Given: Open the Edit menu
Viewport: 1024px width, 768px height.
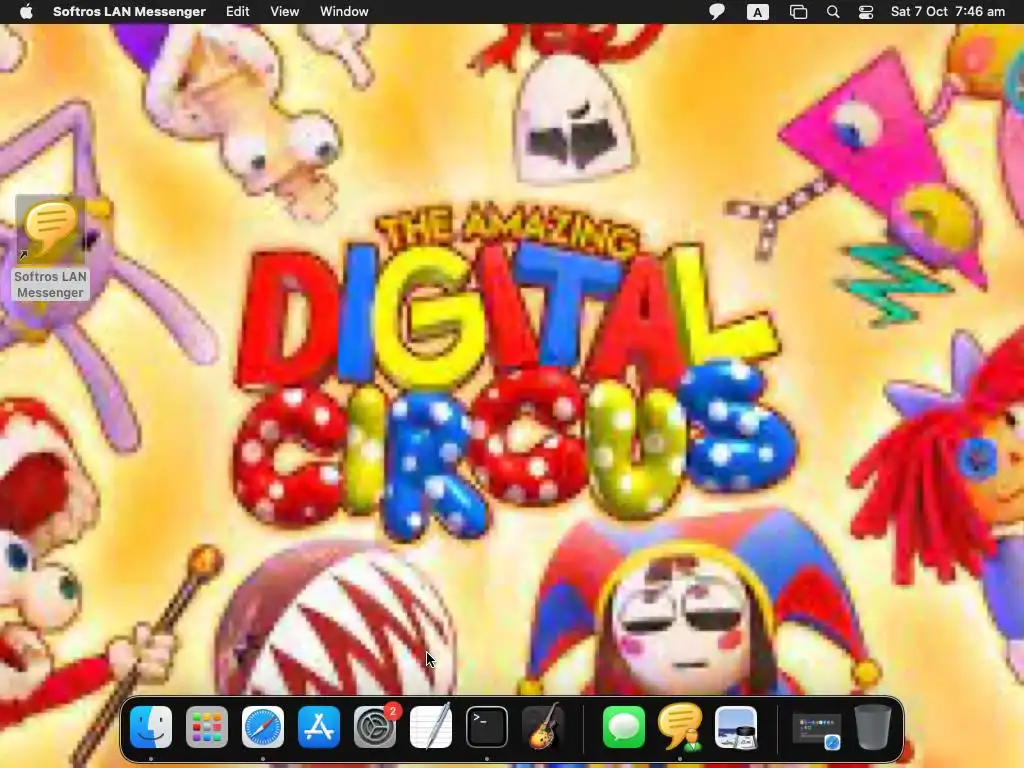Looking at the screenshot, I should [237, 11].
